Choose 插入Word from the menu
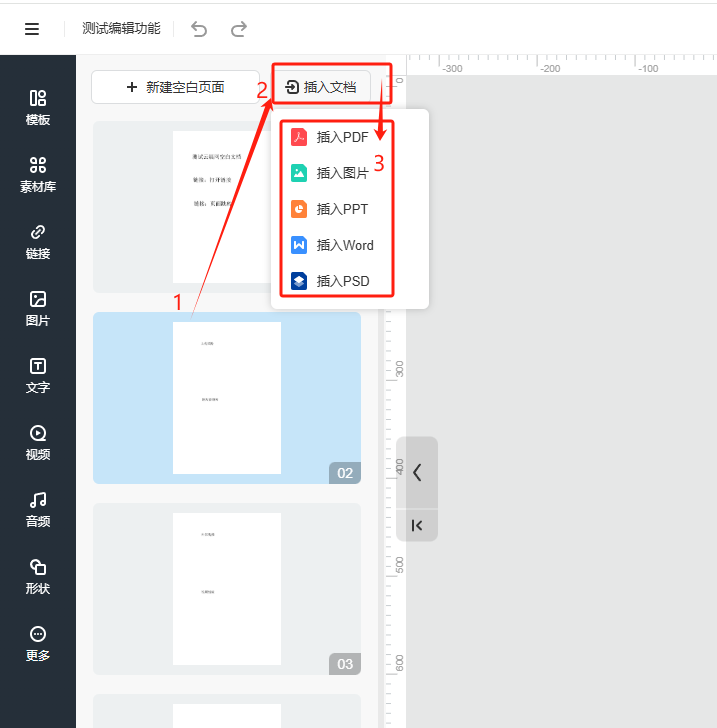Viewport: 717px width, 728px height. pos(344,245)
